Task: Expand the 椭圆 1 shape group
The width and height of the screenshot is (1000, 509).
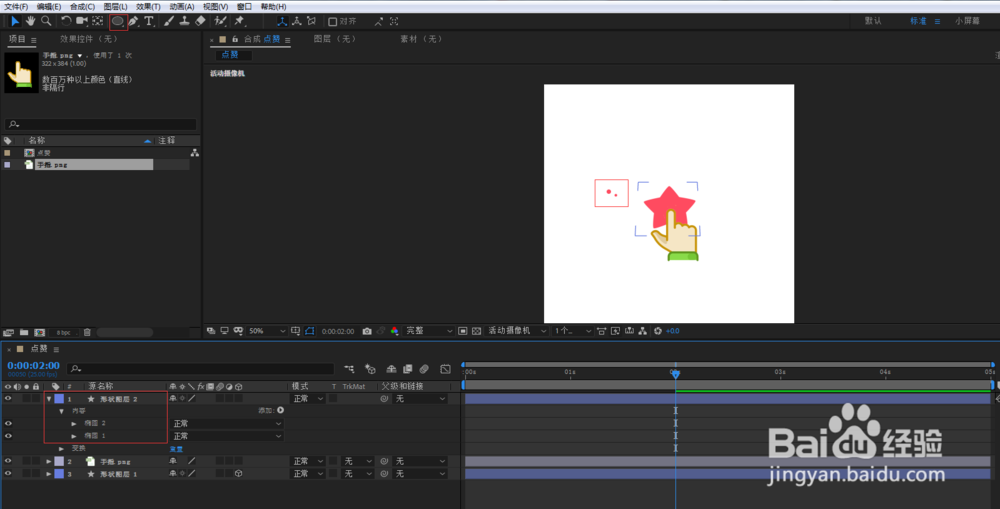Action: point(74,436)
